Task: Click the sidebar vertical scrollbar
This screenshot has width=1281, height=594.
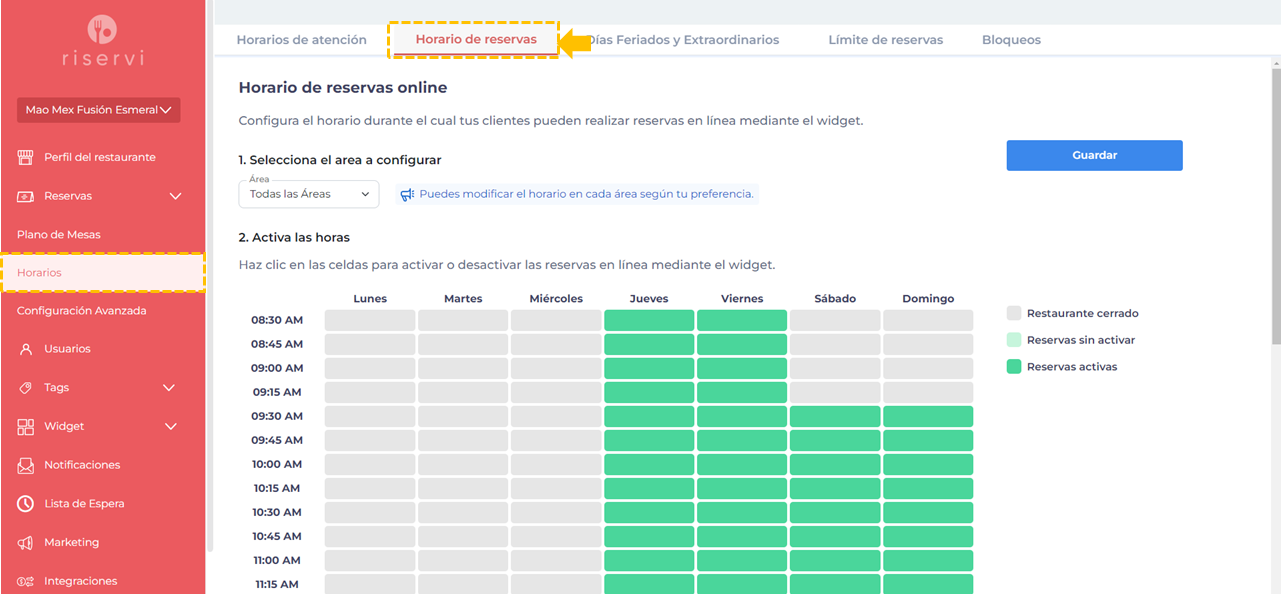Action: click(209, 270)
